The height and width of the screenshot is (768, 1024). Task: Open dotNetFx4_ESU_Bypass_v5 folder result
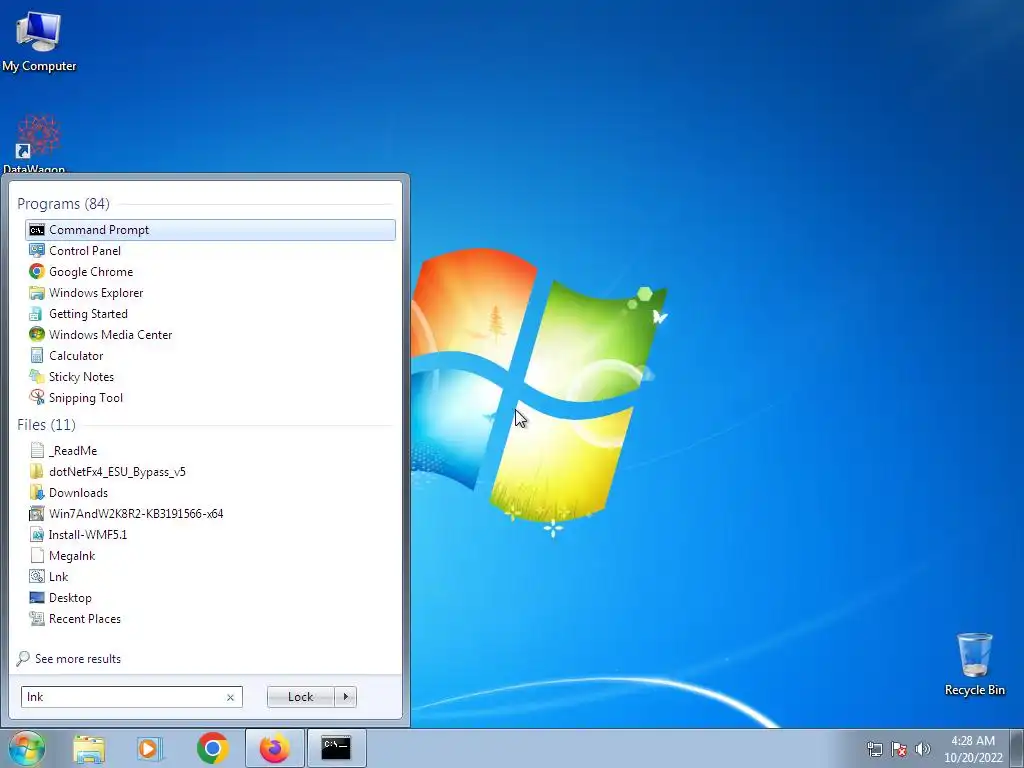click(x=210, y=472)
